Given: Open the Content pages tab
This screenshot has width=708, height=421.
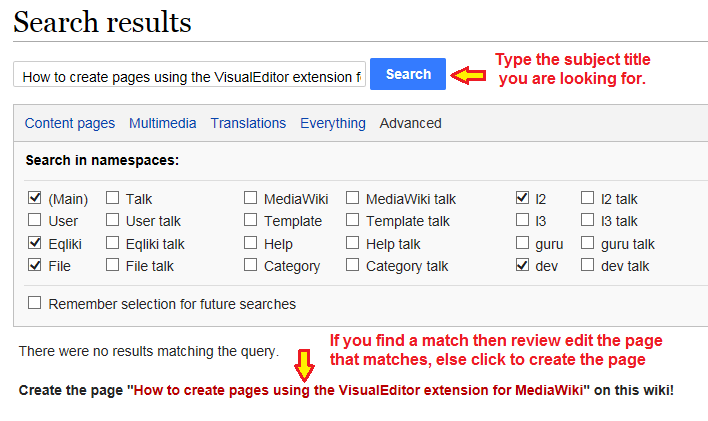Looking at the screenshot, I should pos(70,123).
